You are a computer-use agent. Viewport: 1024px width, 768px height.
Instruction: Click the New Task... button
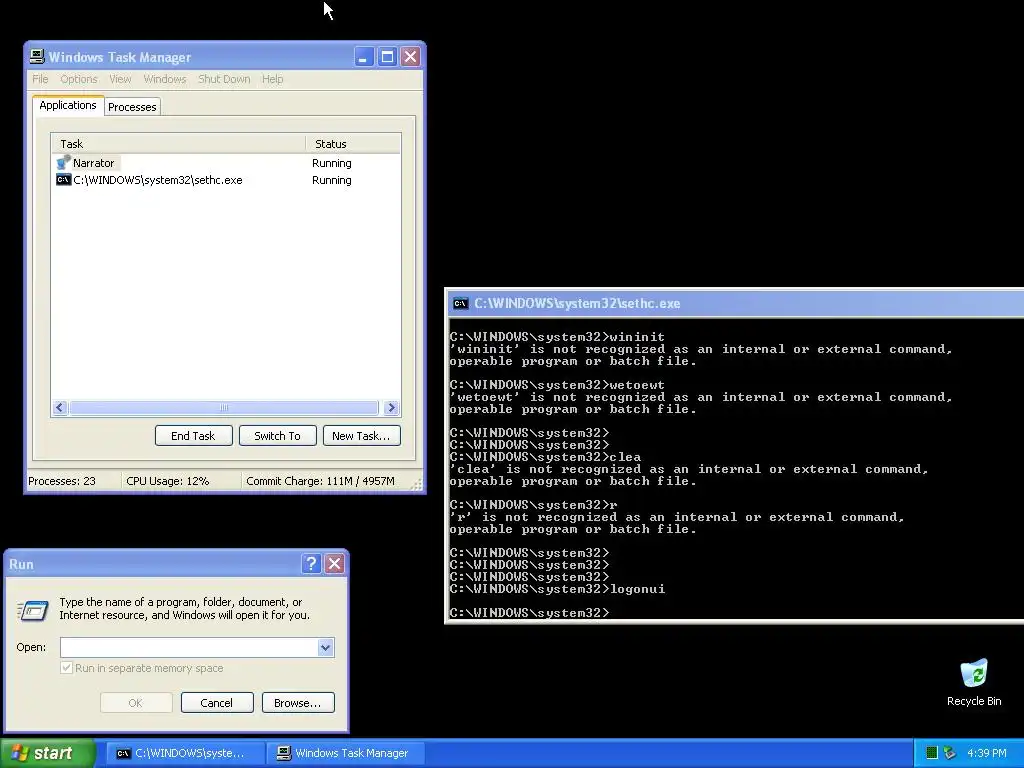(x=361, y=436)
